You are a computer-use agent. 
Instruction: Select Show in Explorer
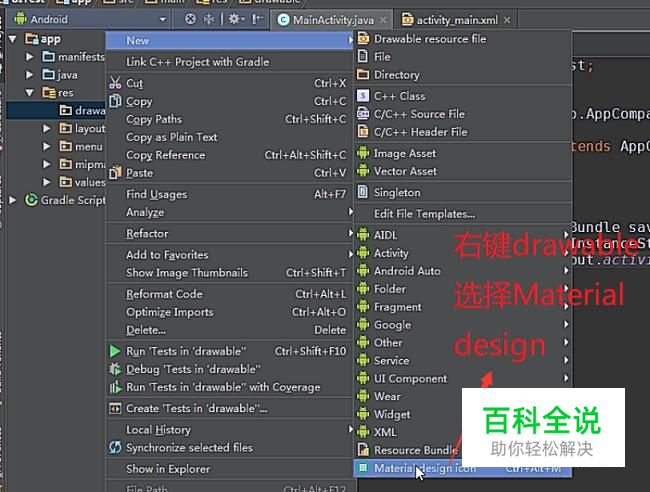[230, 469]
